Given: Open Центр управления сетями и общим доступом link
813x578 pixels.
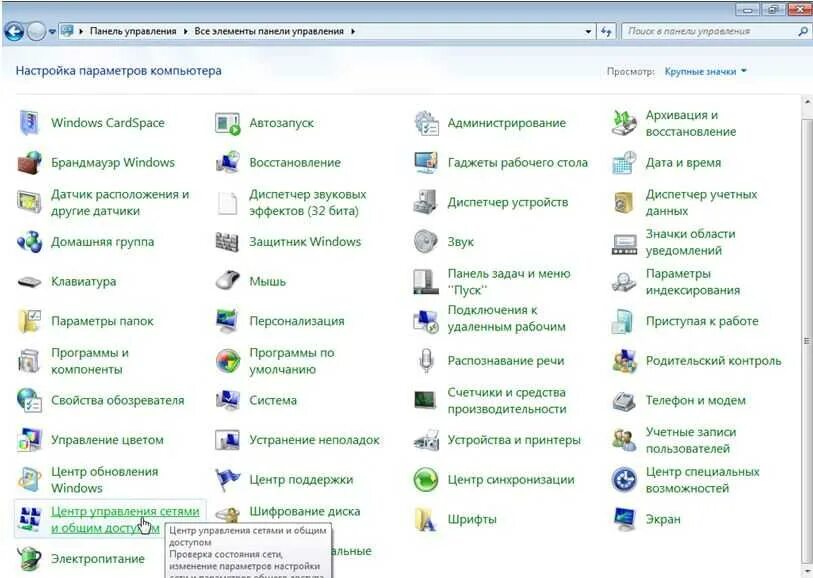Looking at the screenshot, I should [x=125, y=519].
